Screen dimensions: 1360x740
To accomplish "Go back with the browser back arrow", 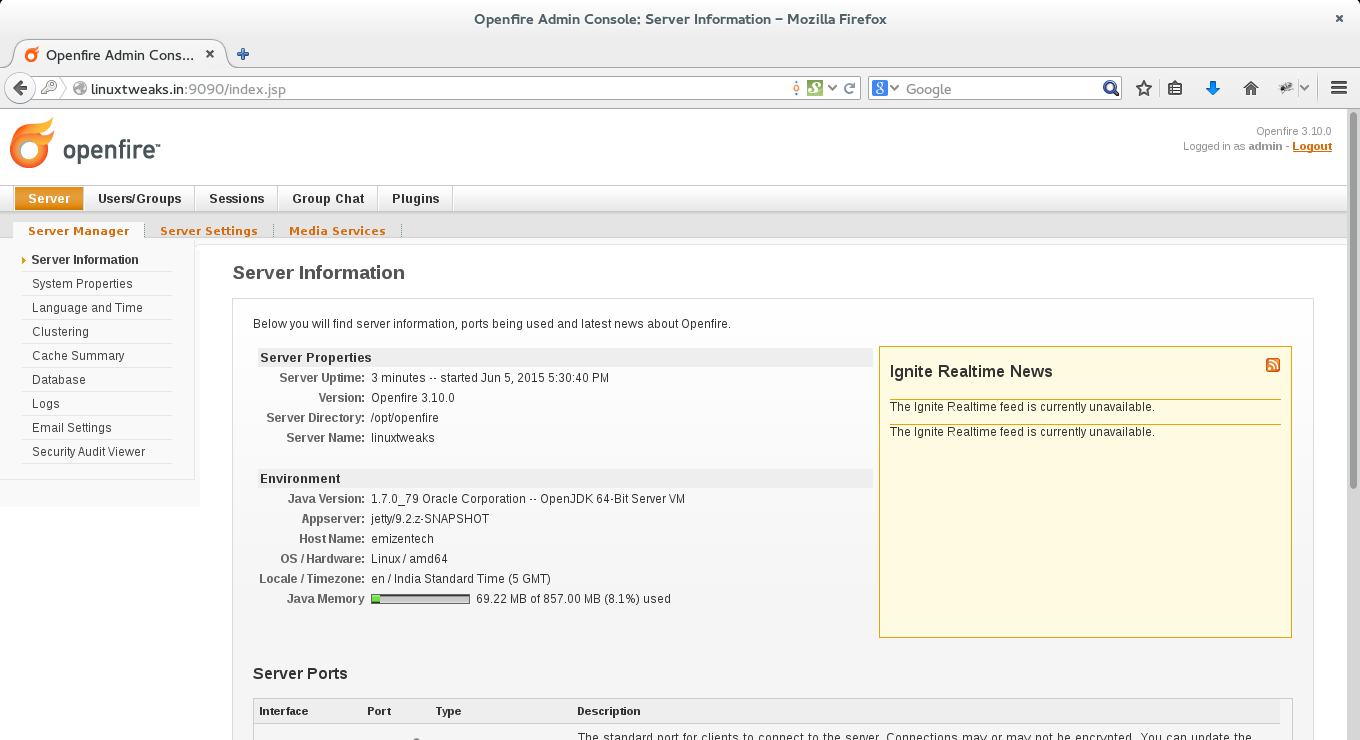I will tap(20, 88).
